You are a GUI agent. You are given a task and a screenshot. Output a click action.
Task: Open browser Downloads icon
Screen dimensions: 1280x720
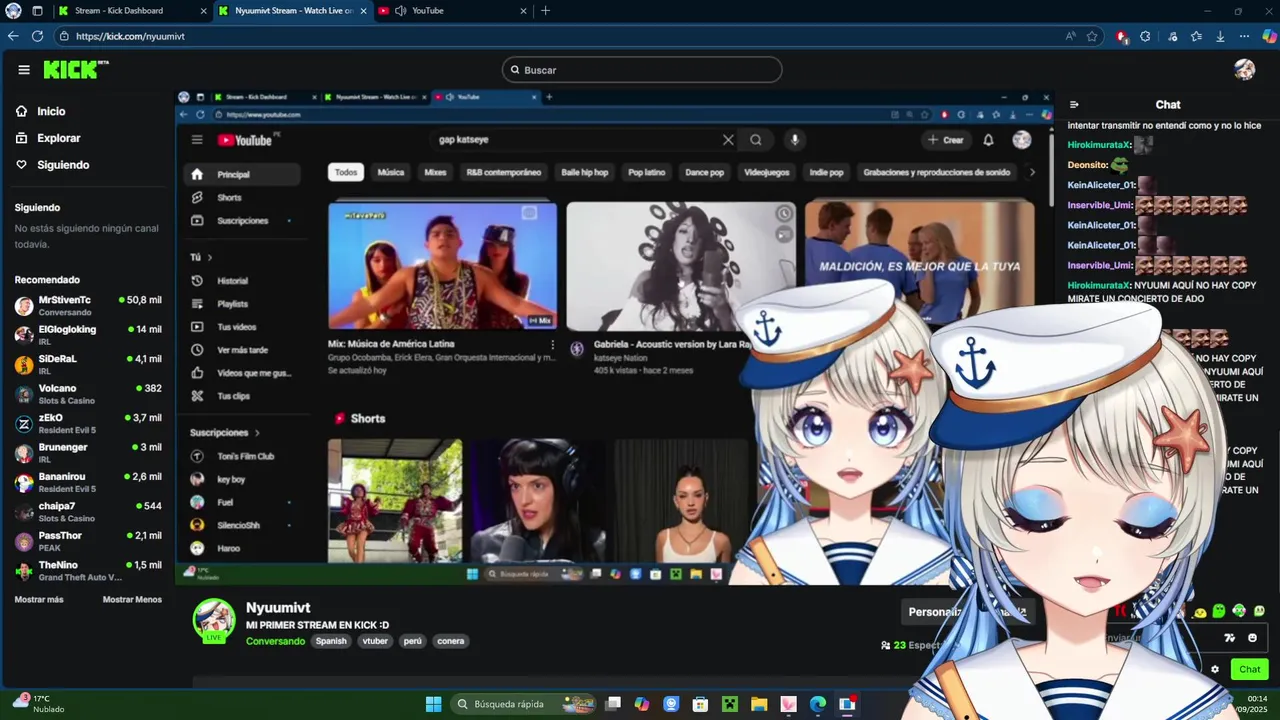[1220, 36]
